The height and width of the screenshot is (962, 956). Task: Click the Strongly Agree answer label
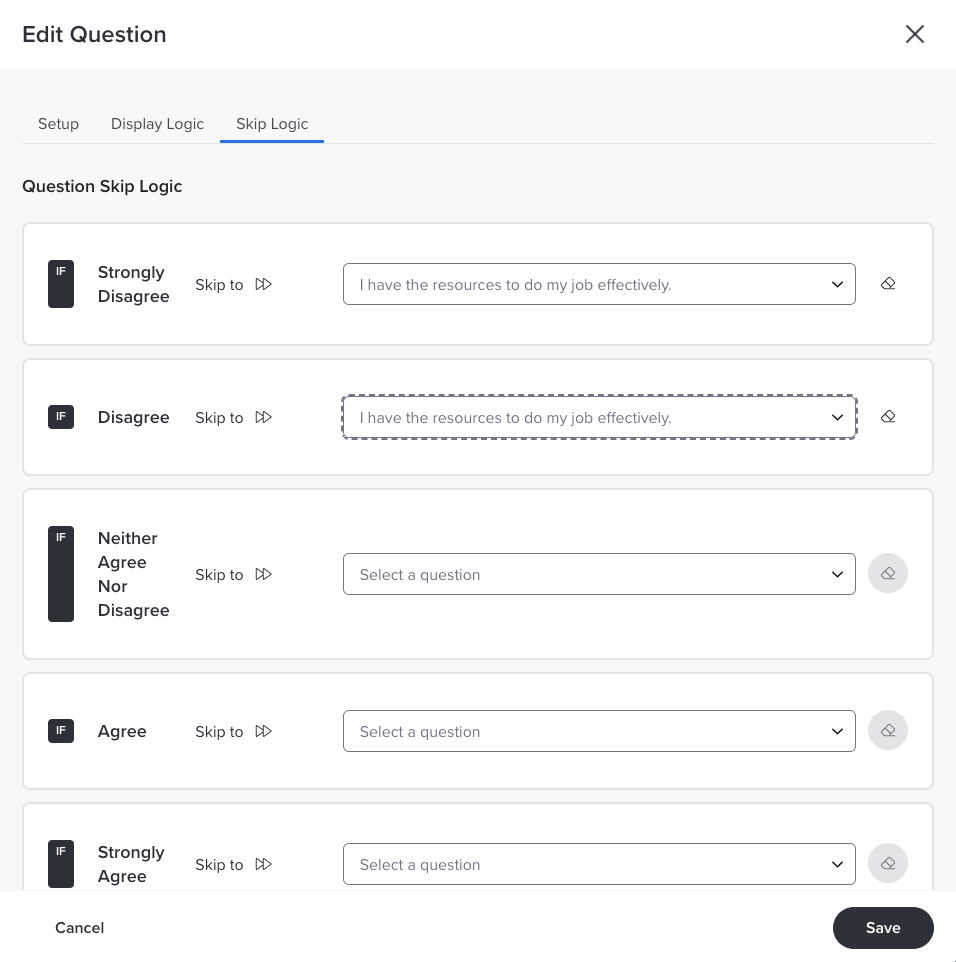click(x=131, y=864)
